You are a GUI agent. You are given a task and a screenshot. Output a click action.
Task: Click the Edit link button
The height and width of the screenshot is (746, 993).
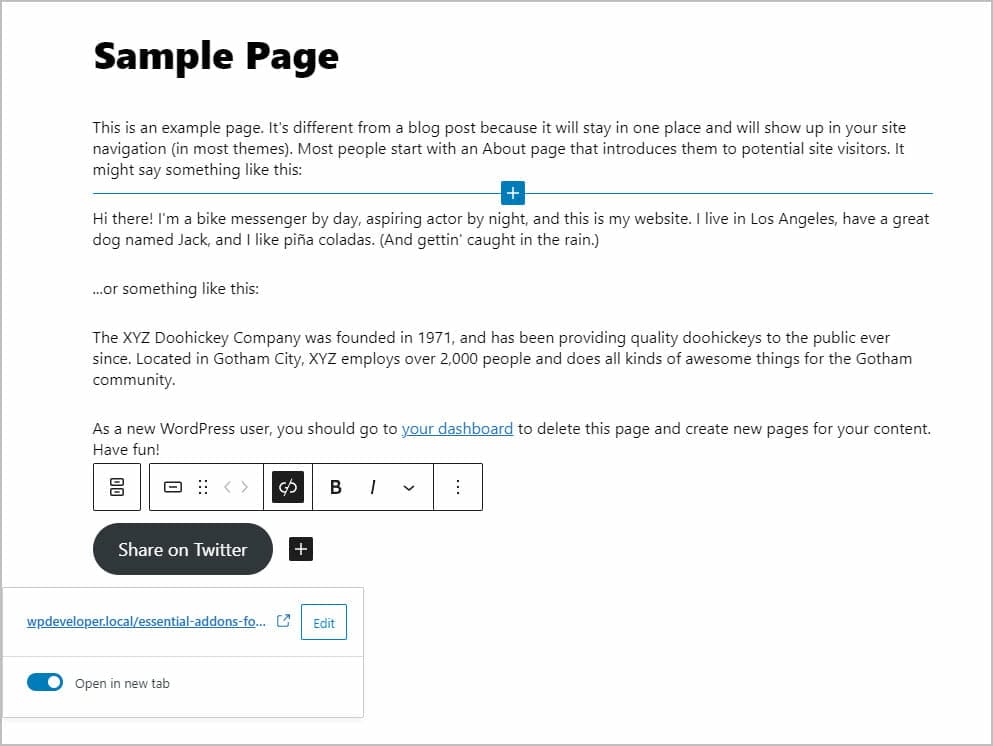click(324, 623)
